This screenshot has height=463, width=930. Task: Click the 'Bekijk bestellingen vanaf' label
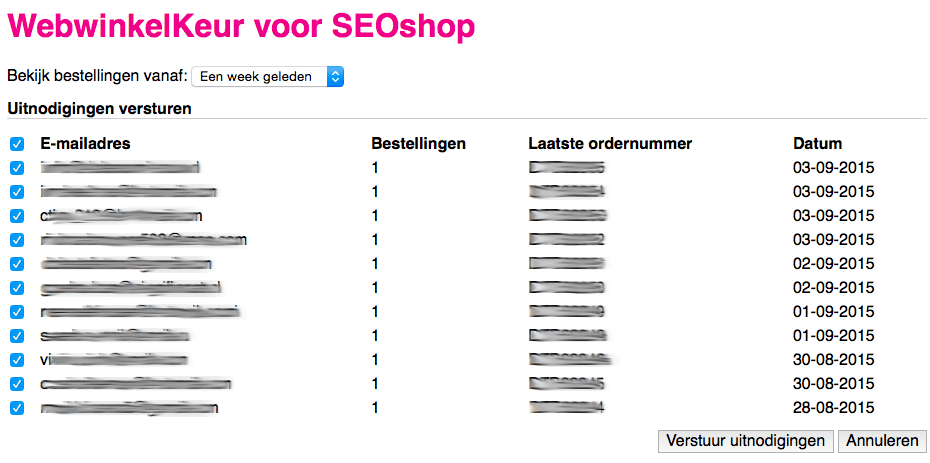point(96,76)
